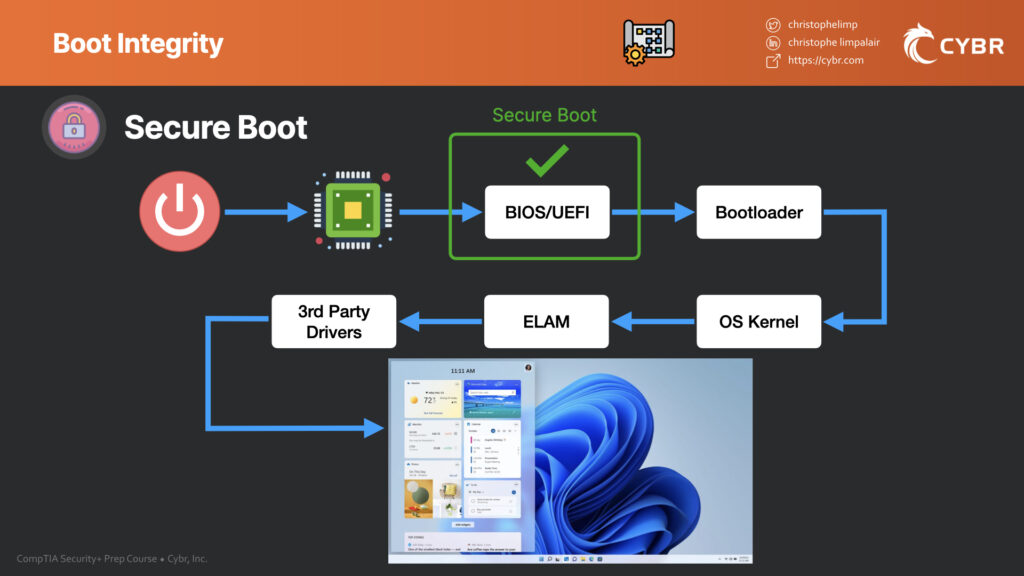Open the Top Stories news card
1024x576 pixels.
pyautogui.click(x=462, y=542)
